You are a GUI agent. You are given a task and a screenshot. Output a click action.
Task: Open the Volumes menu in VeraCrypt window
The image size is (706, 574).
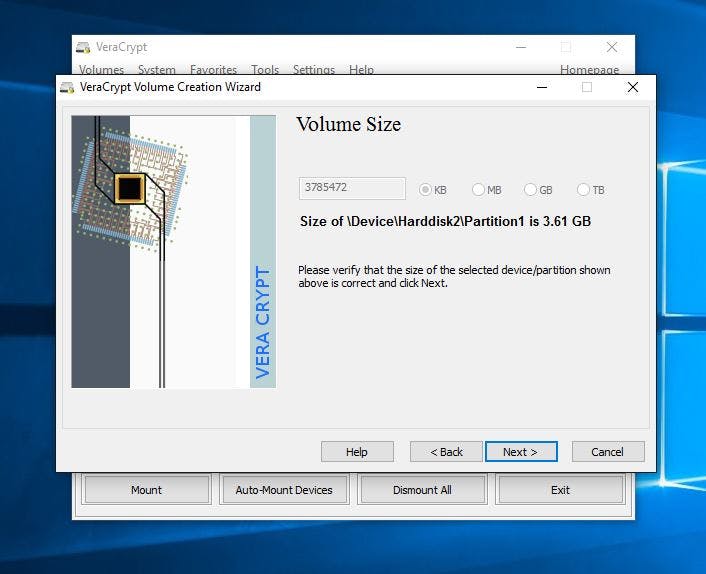point(101,69)
